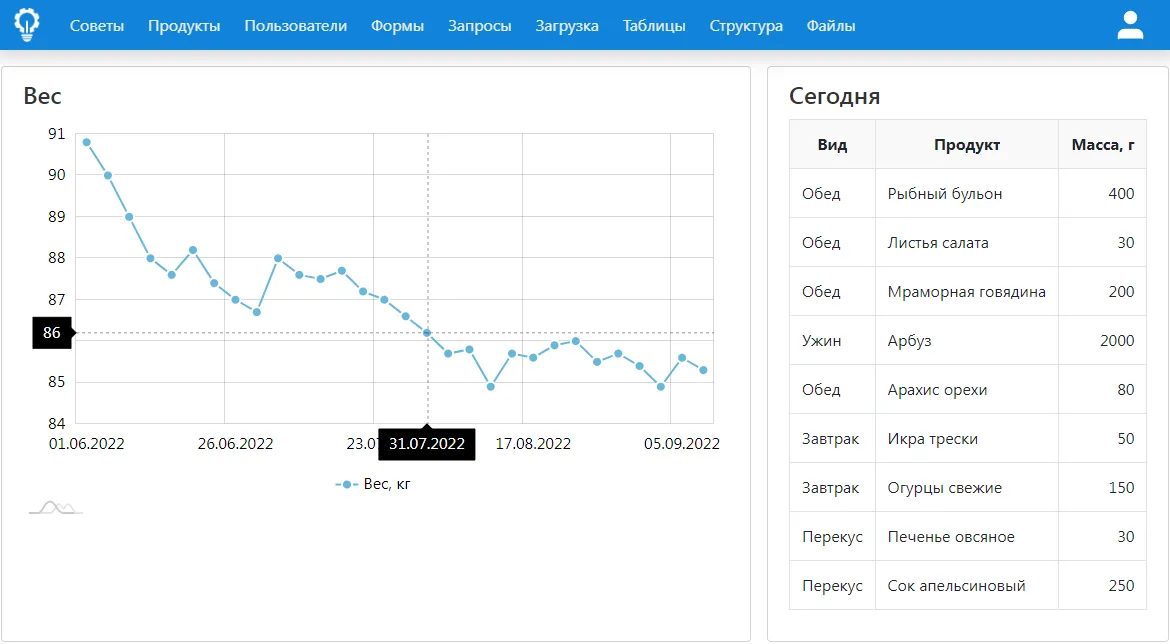The image size is (1170, 644).
Task: Click the 'Ужин' meal type cell
Action: [x=832, y=340]
